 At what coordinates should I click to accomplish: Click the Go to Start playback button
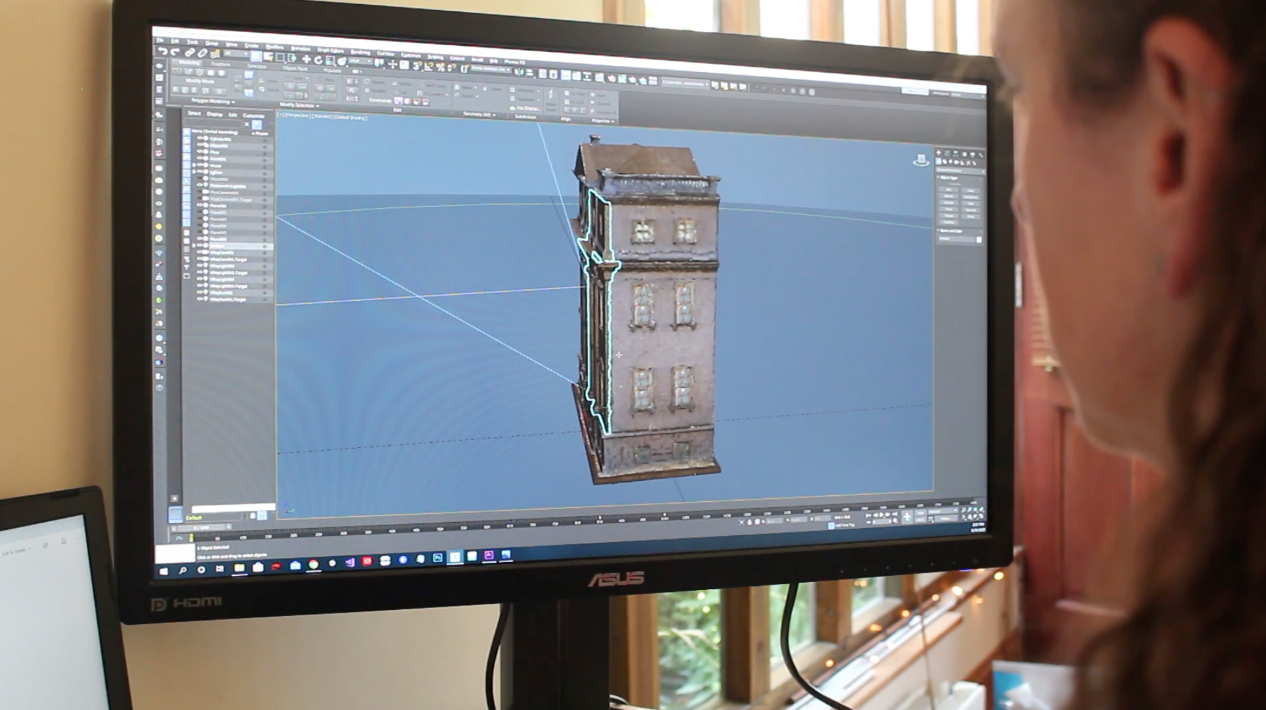pos(868,516)
